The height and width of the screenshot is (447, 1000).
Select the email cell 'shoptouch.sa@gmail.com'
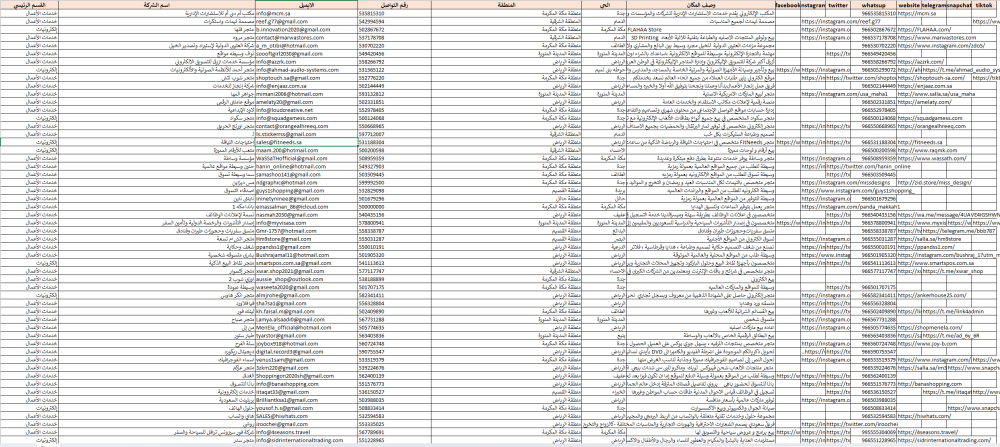306,78
